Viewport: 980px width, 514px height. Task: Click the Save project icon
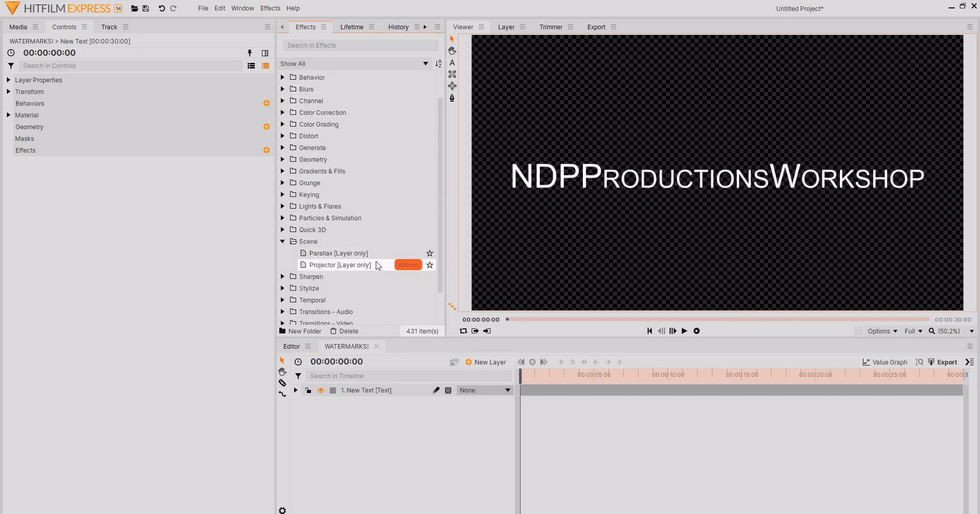tap(146, 8)
